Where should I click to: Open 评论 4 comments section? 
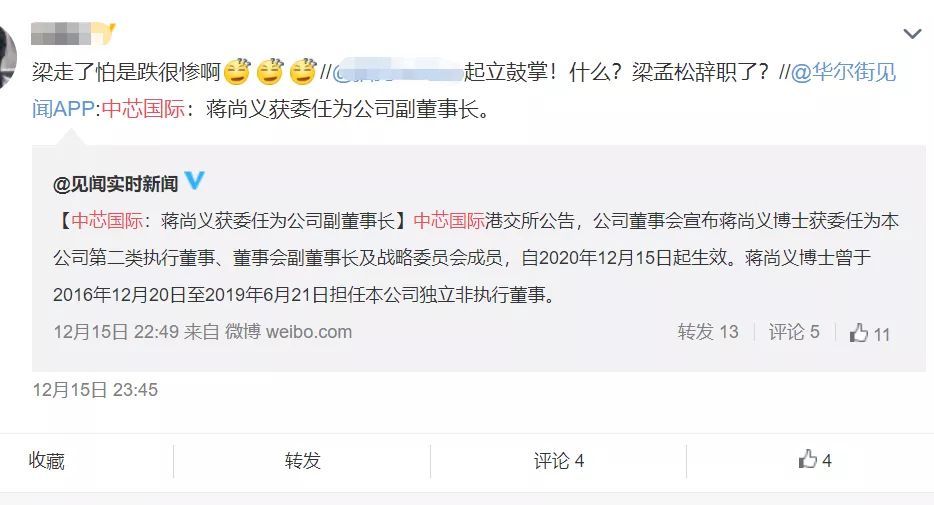(x=558, y=460)
